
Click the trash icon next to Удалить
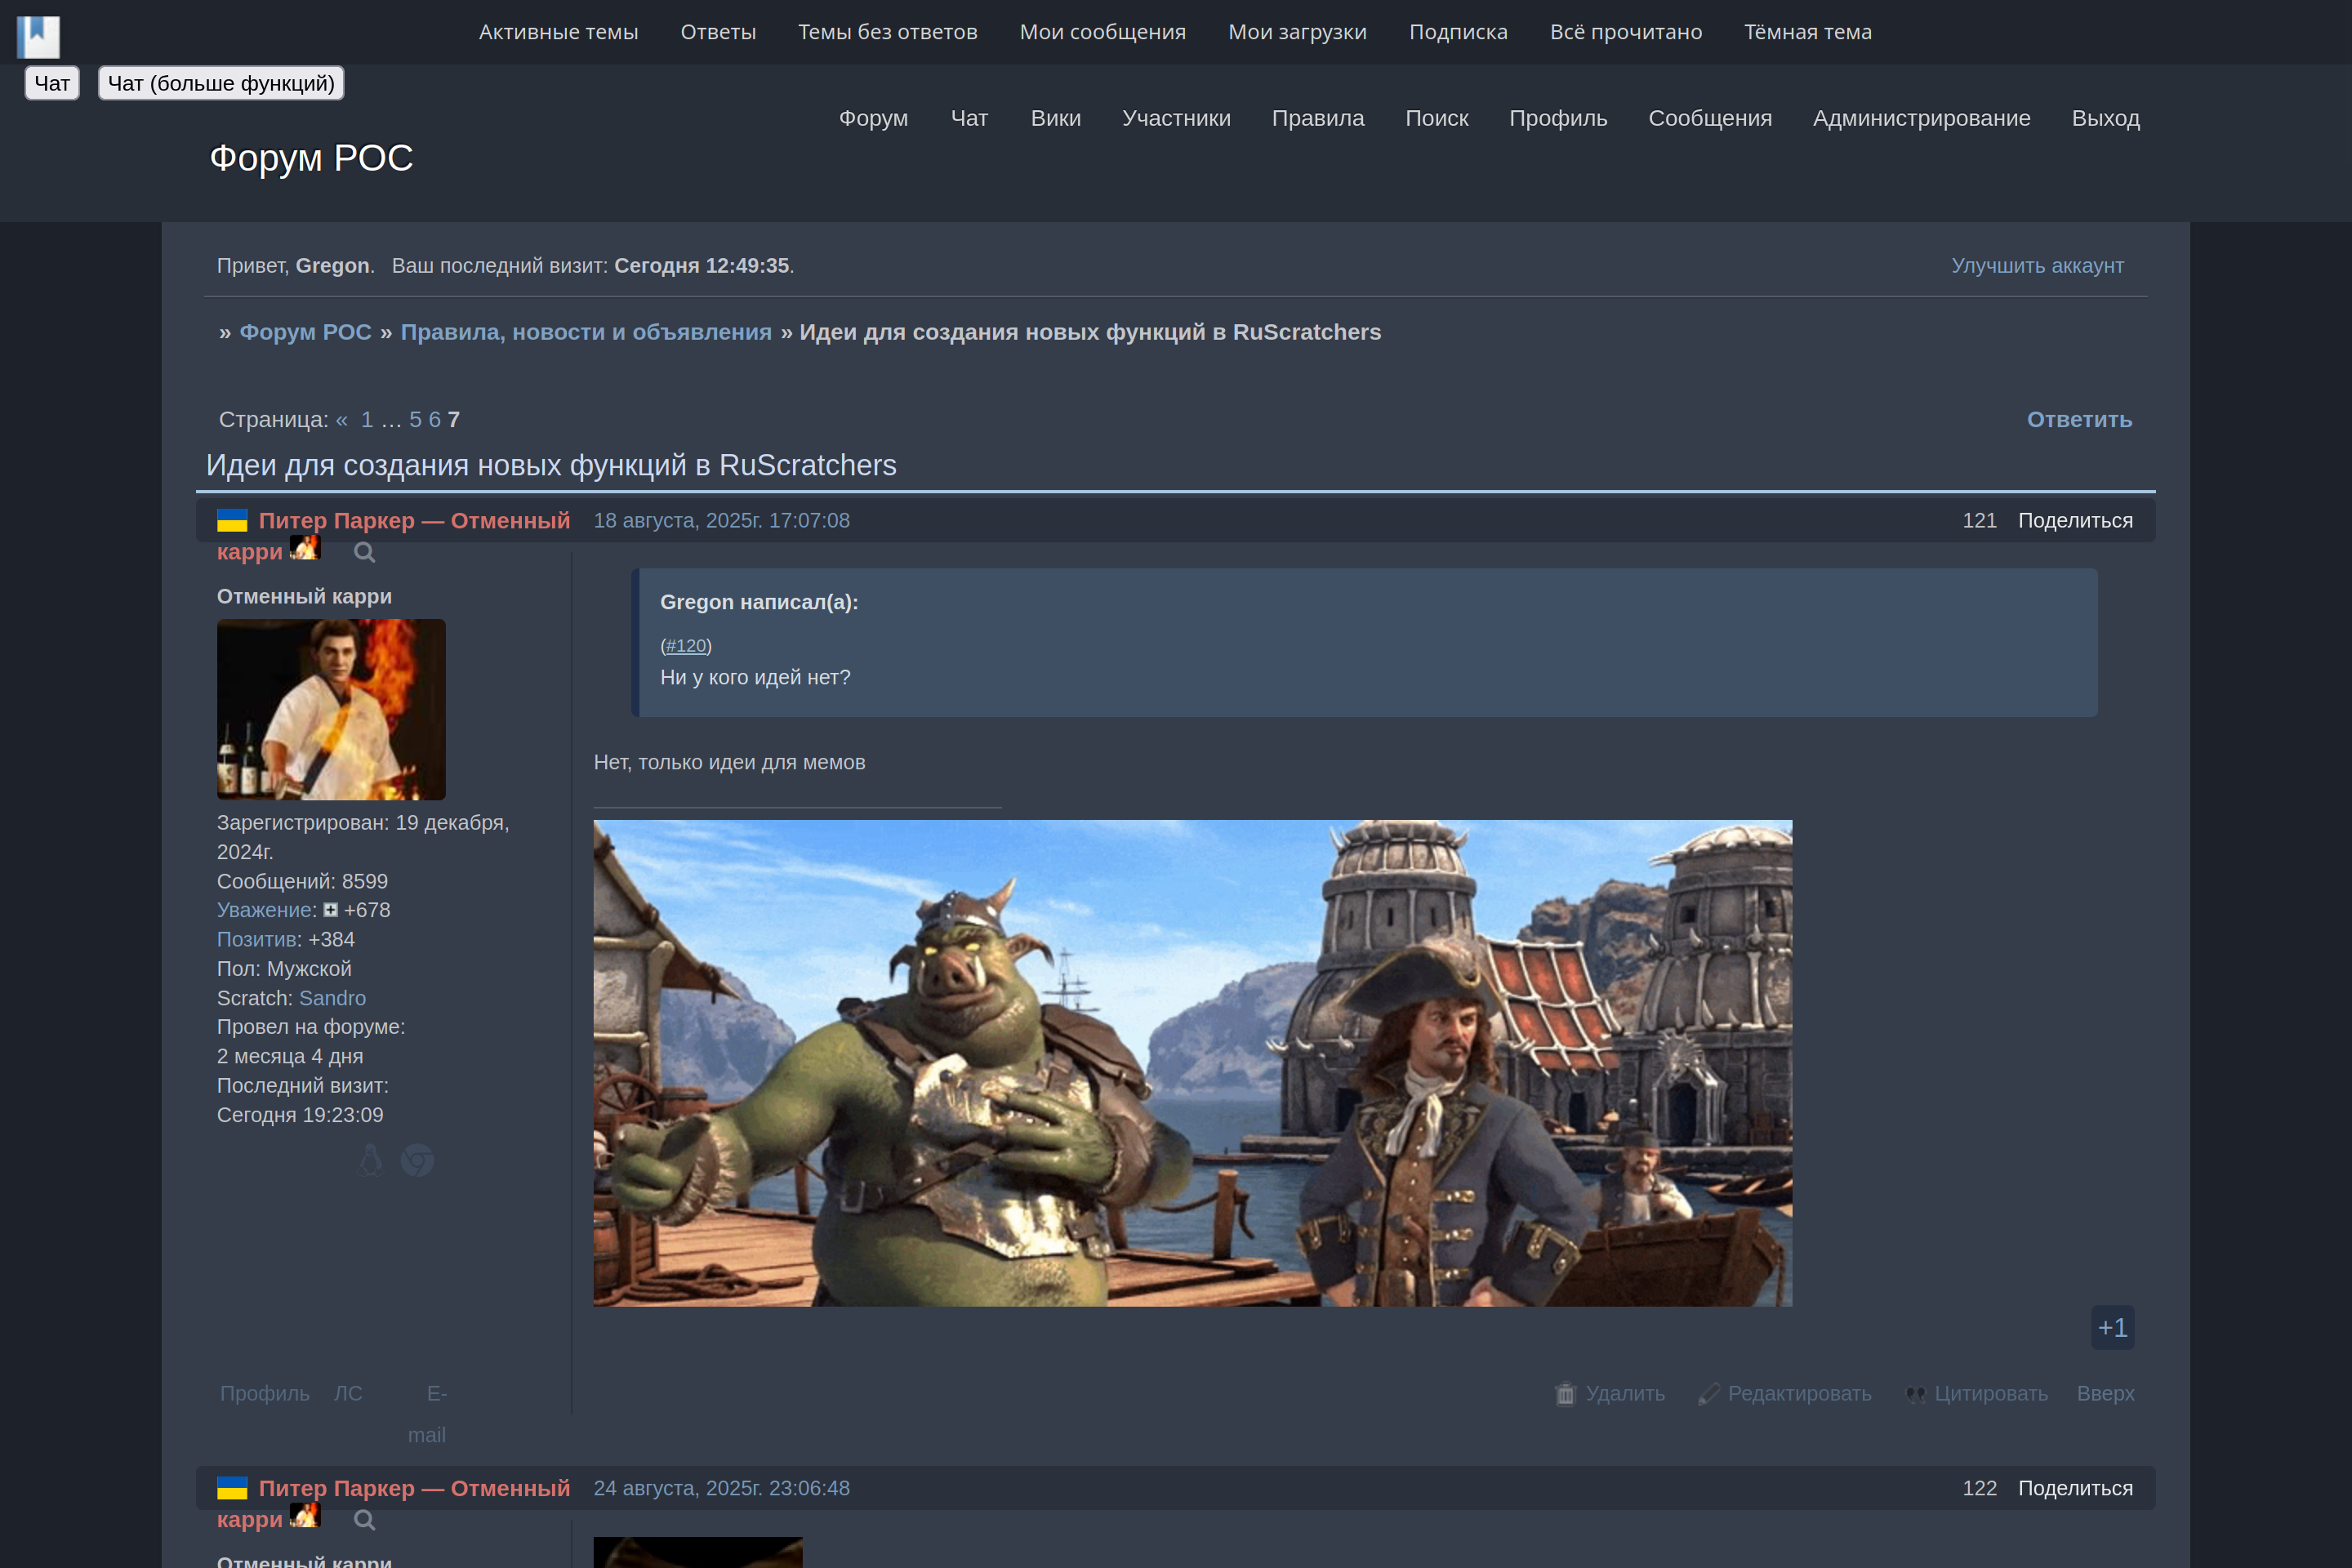click(1565, 1393)
